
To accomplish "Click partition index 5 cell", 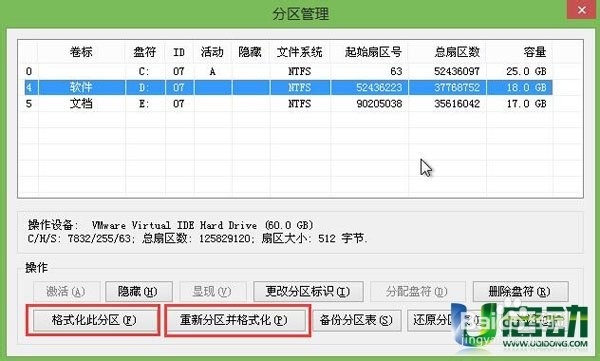I will [x=29, y=103].
